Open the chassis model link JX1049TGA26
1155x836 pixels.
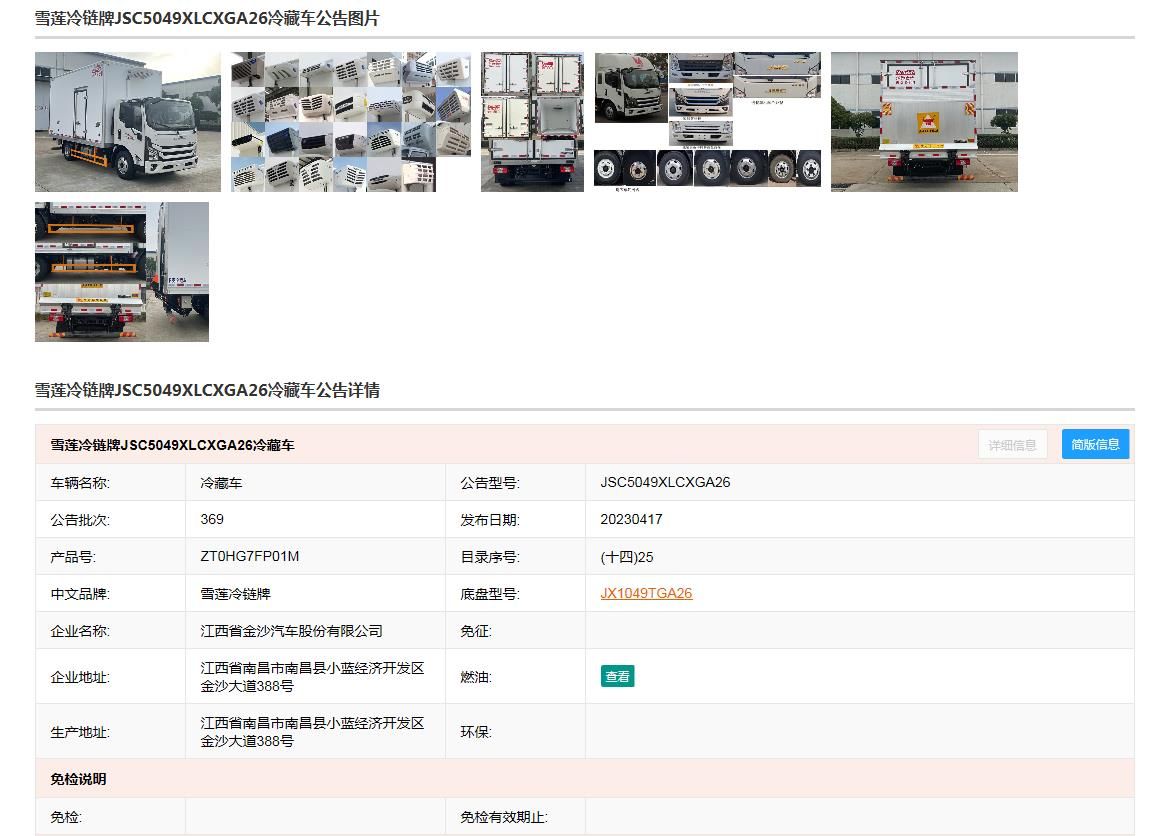coord(646,593)
